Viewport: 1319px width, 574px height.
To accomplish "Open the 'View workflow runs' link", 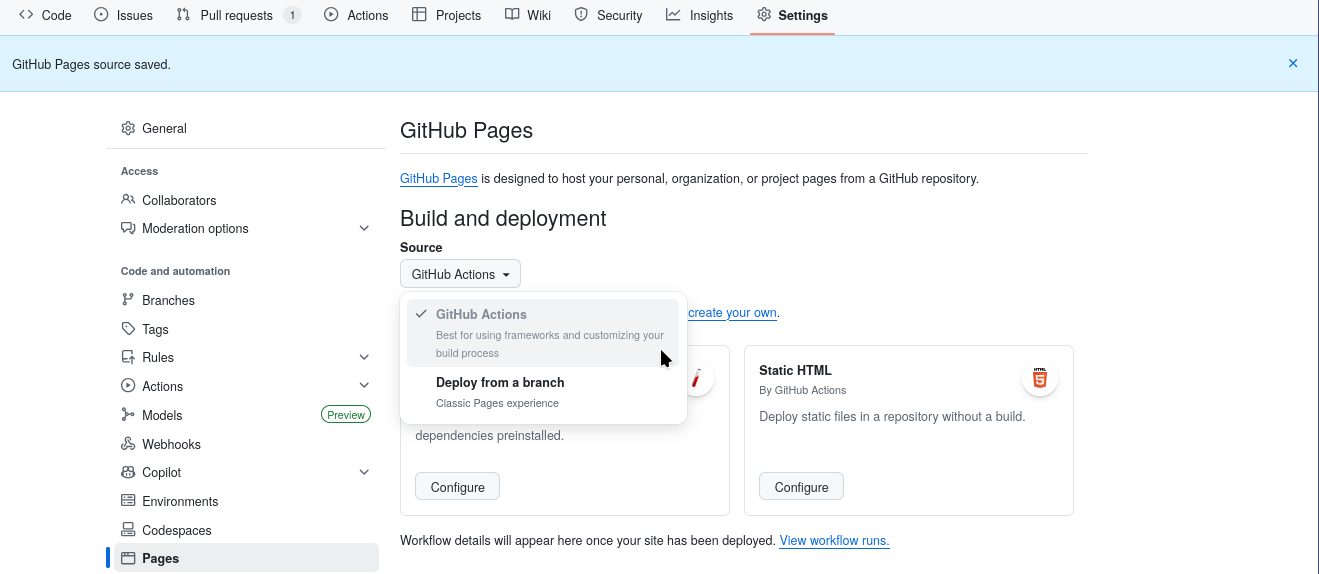I will [x=834, y=541].
